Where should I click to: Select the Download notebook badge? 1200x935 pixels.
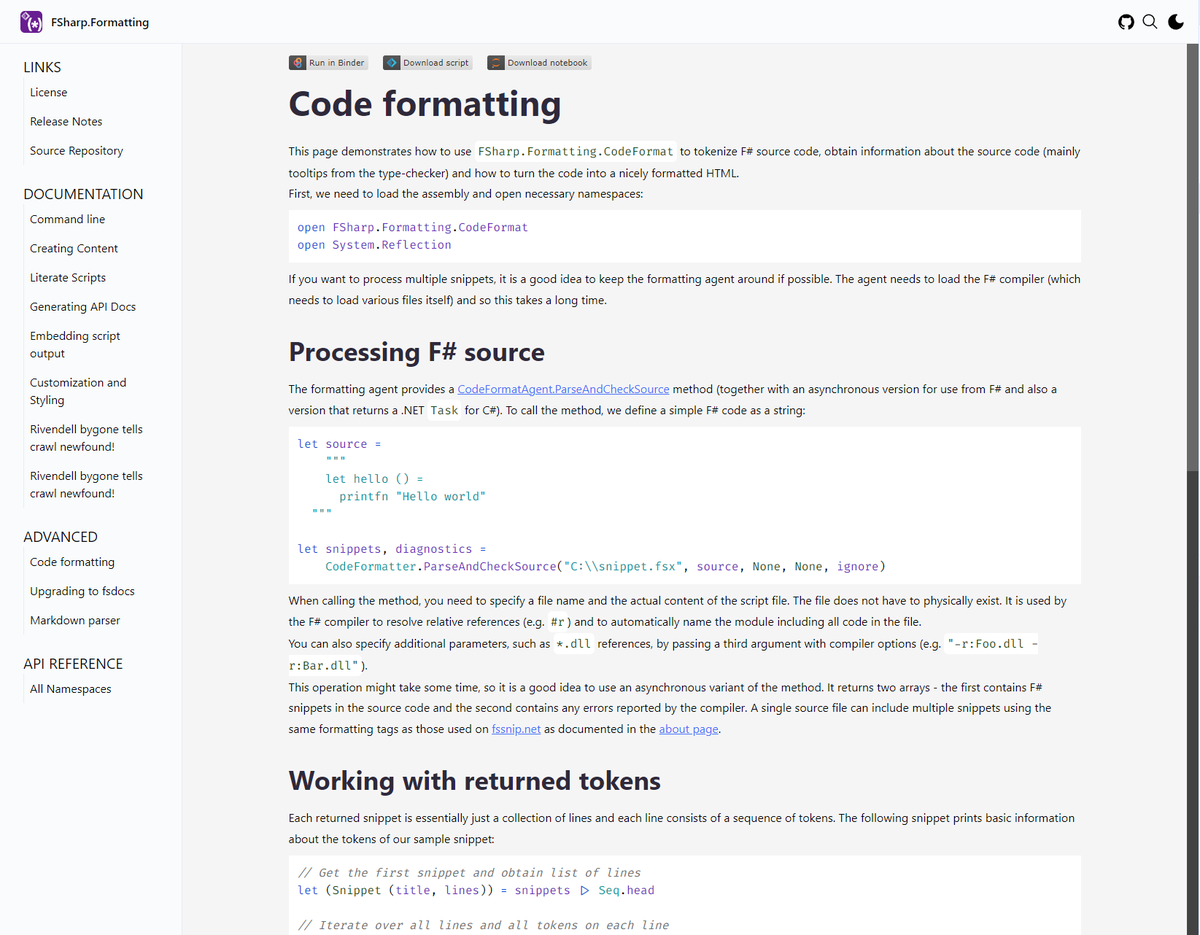coord(539,62)
